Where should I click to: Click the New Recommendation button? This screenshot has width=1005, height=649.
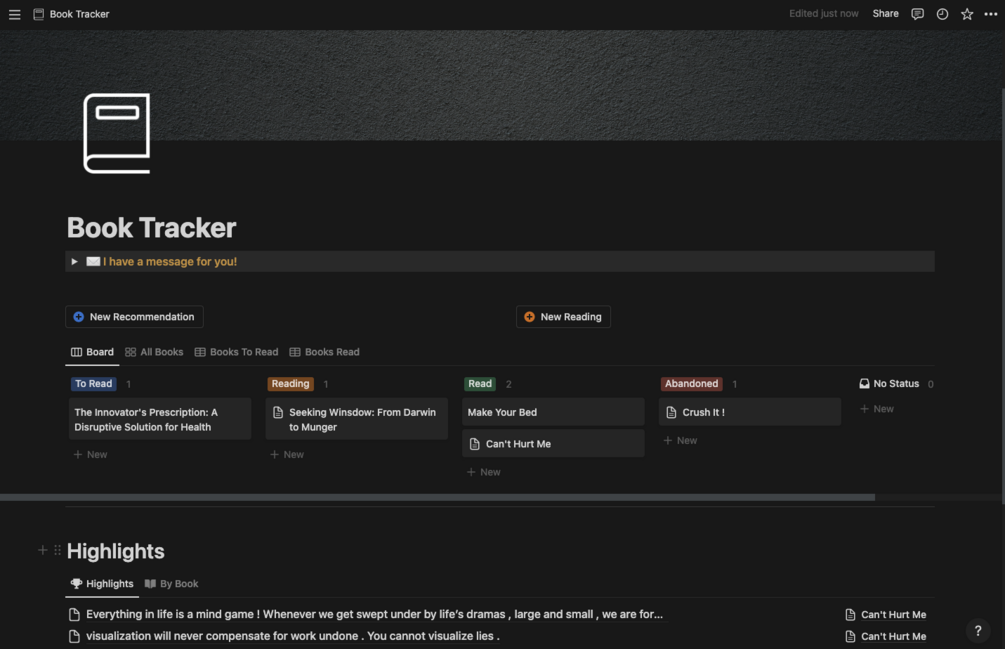coord(134,317)
